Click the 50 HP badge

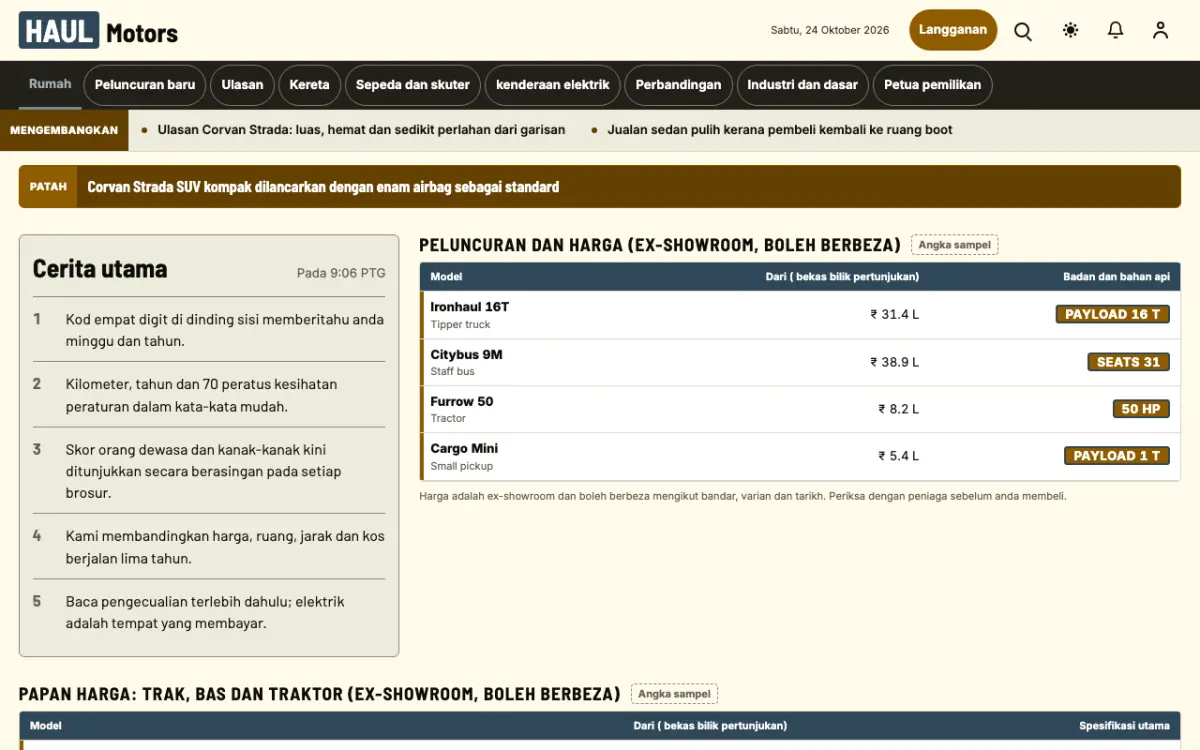(1141, 409)
